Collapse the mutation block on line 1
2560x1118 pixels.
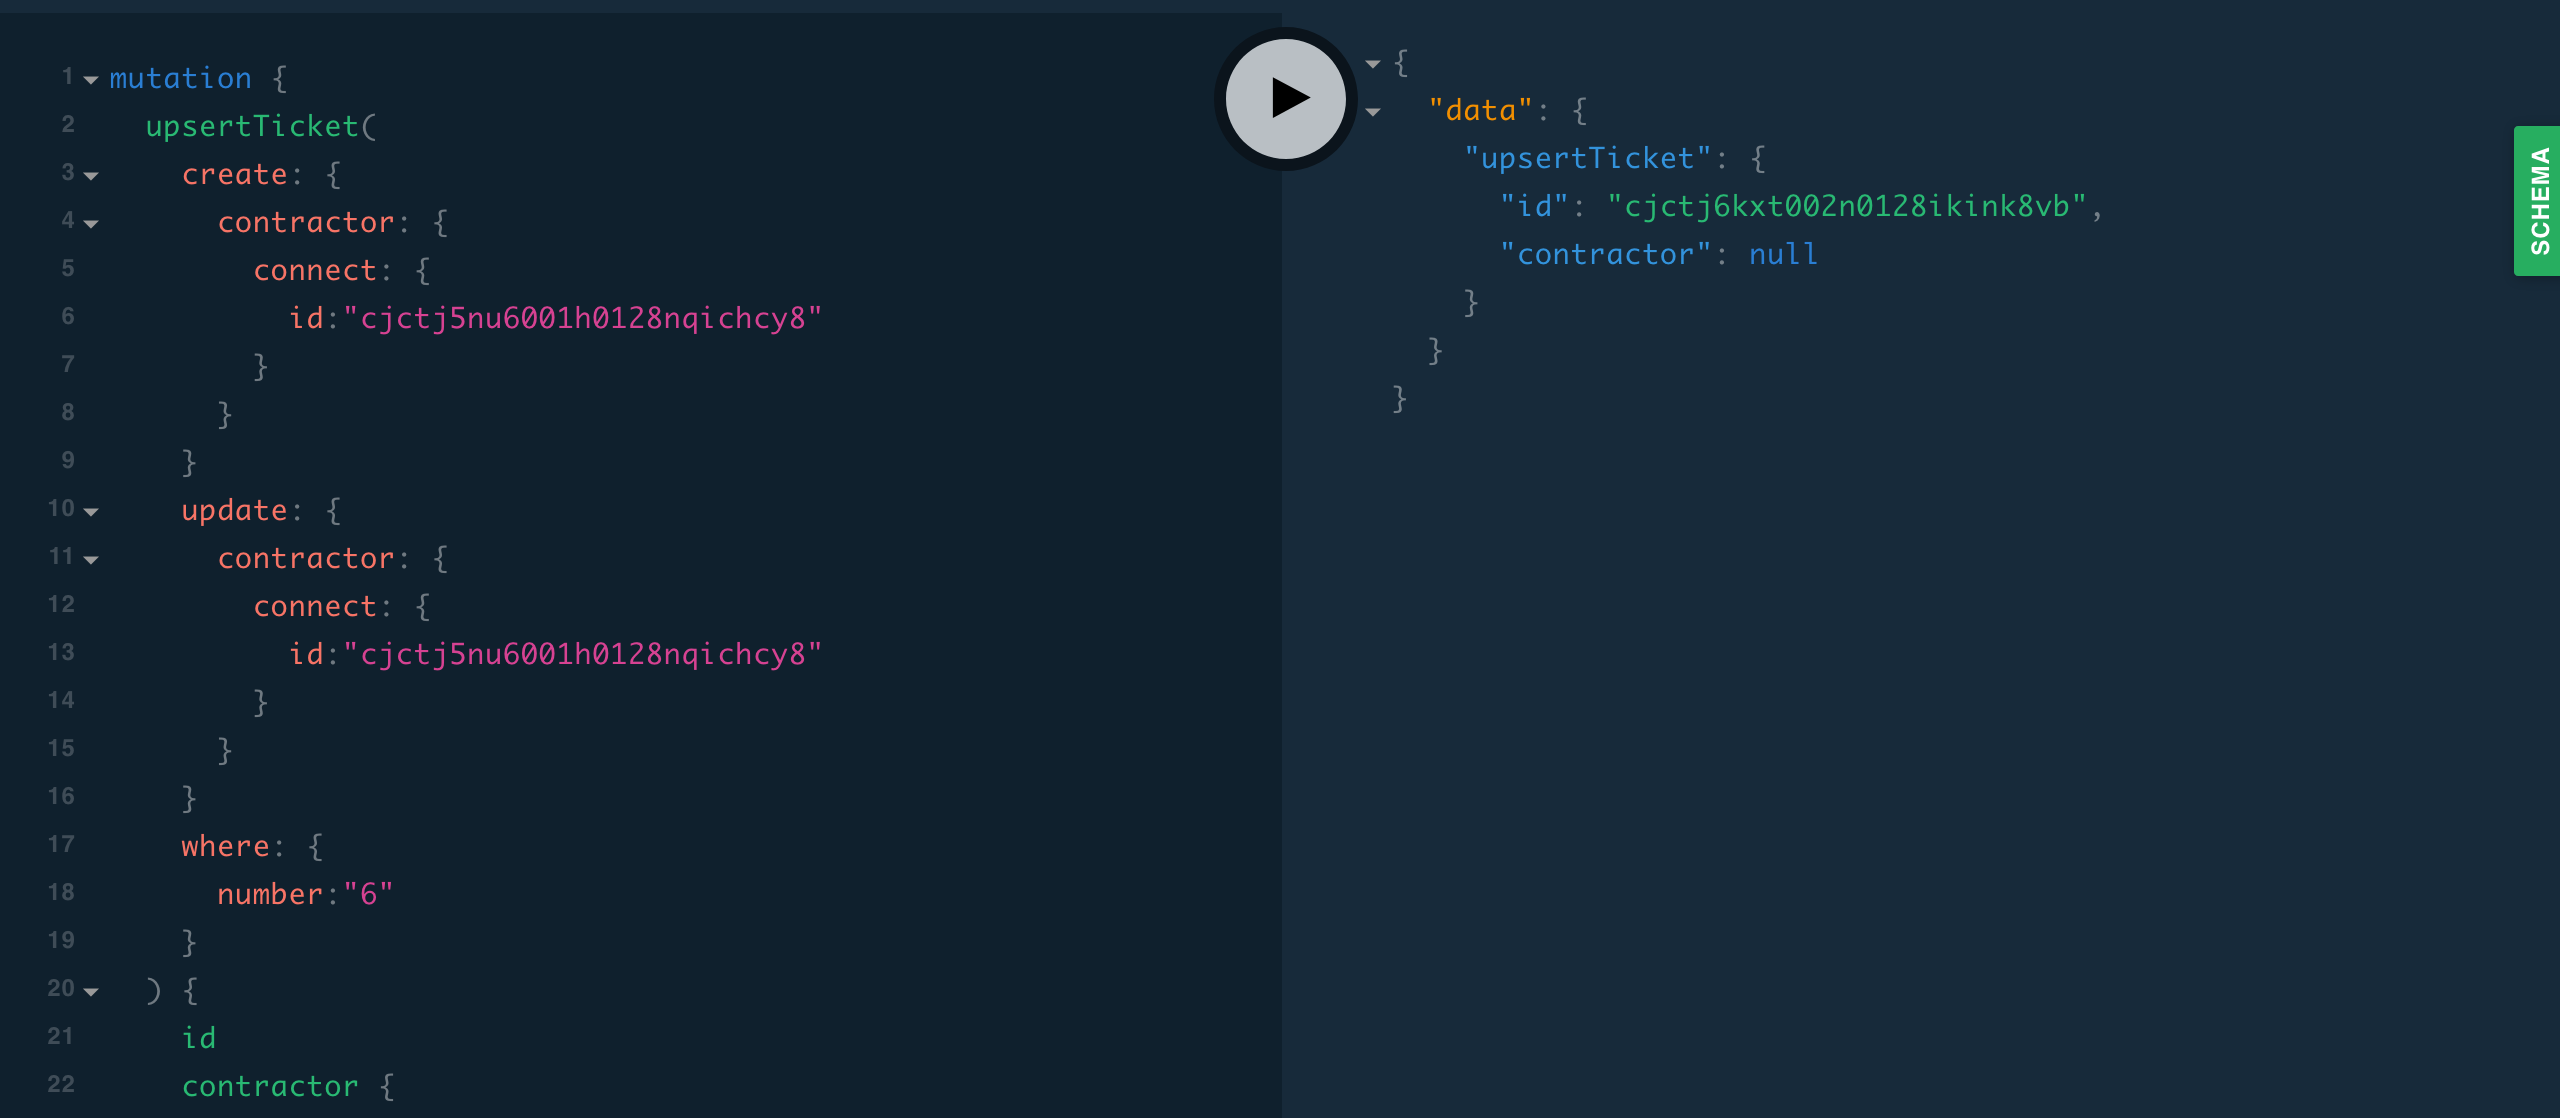pos(91,79)
